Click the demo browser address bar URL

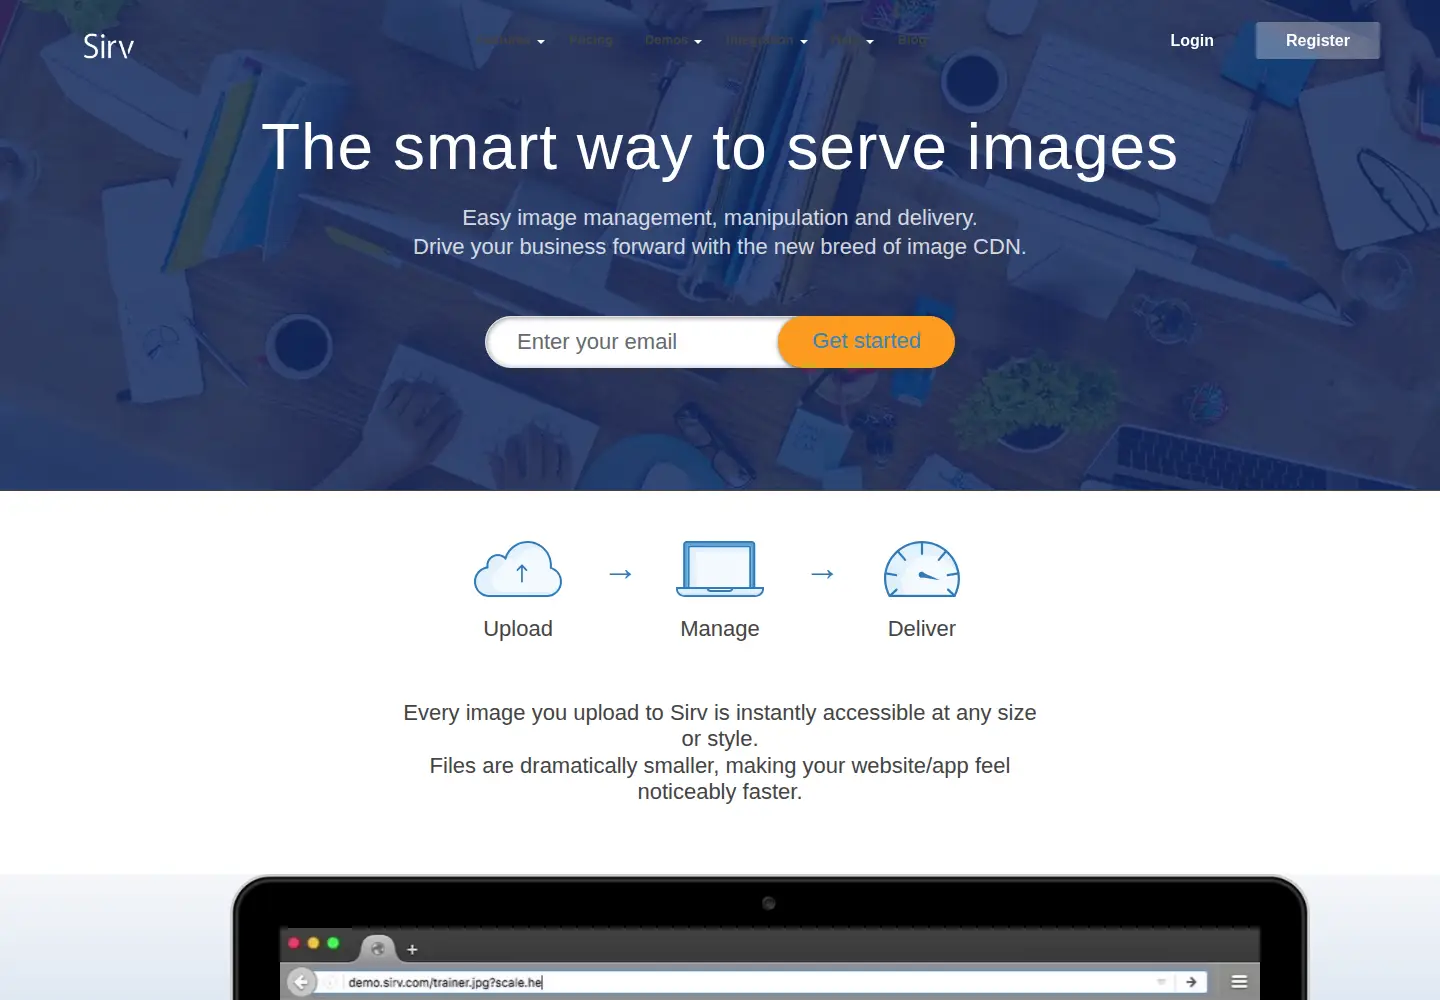point(445,982)
